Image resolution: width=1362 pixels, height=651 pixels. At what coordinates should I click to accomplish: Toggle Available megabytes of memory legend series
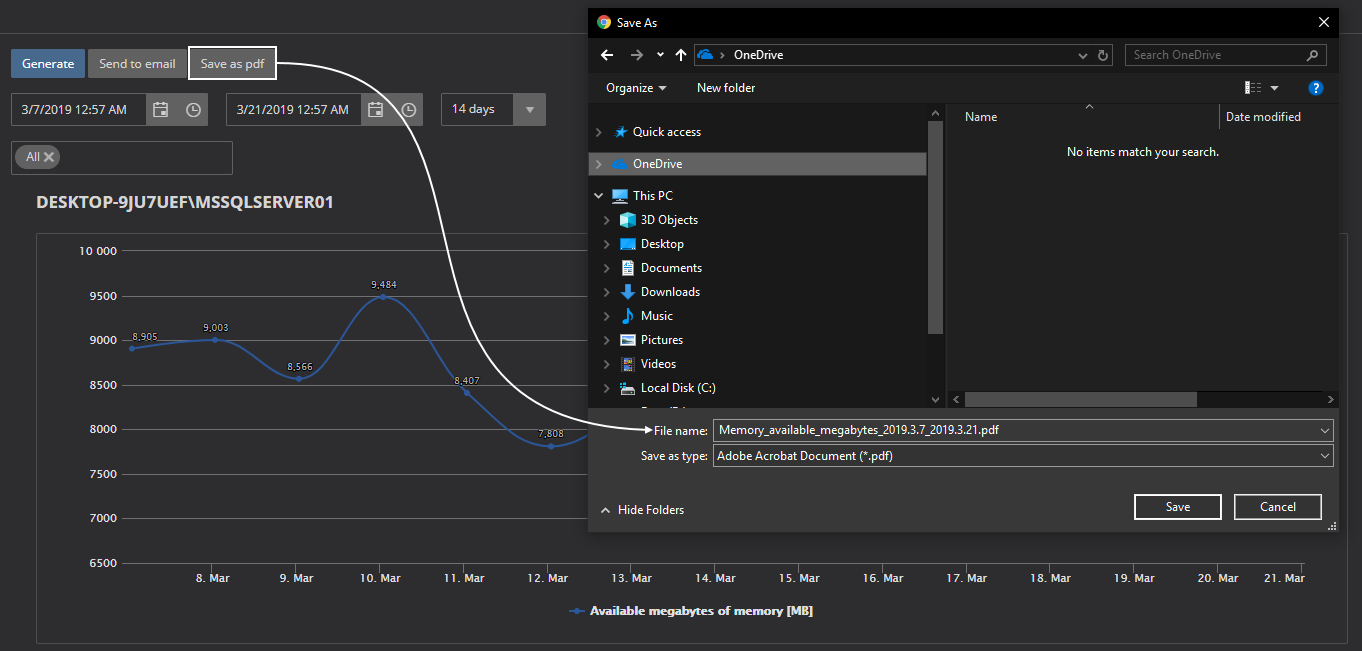691,611
